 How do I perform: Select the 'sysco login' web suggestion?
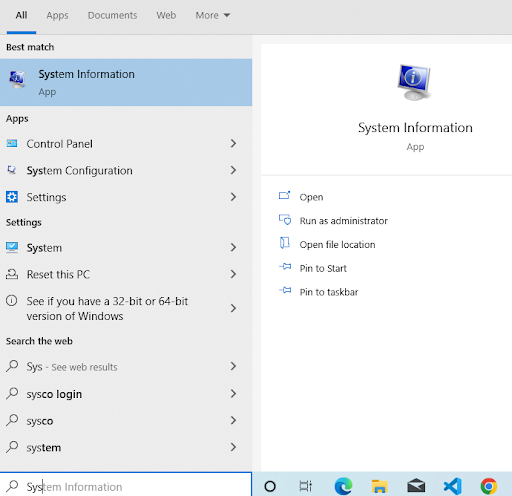click(54, 394)
